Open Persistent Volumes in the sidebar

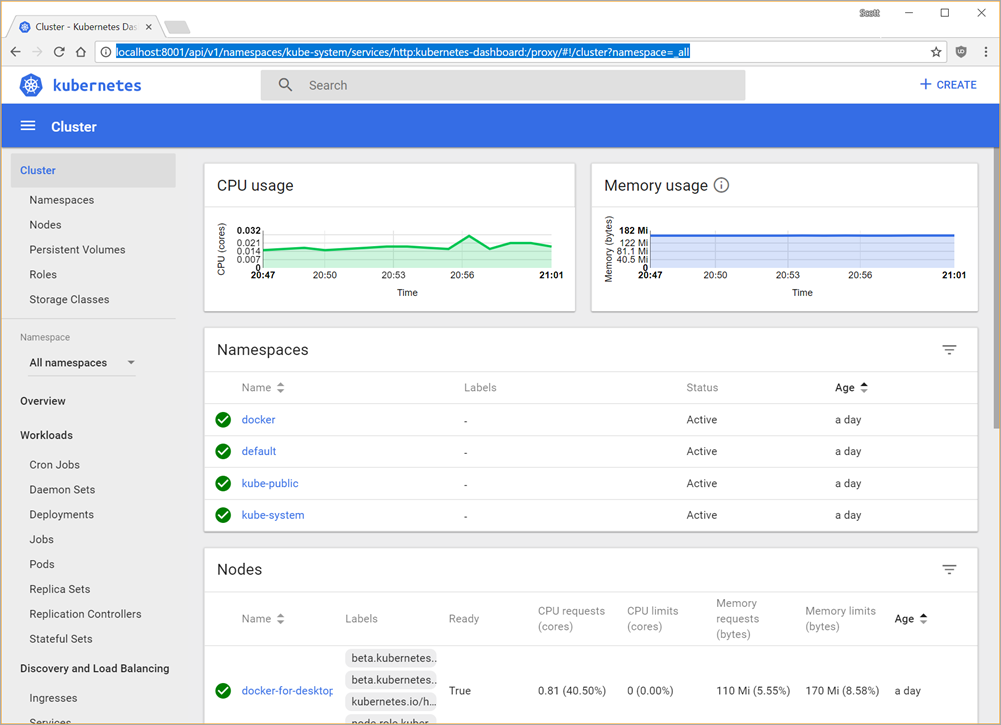click(77, 250)
